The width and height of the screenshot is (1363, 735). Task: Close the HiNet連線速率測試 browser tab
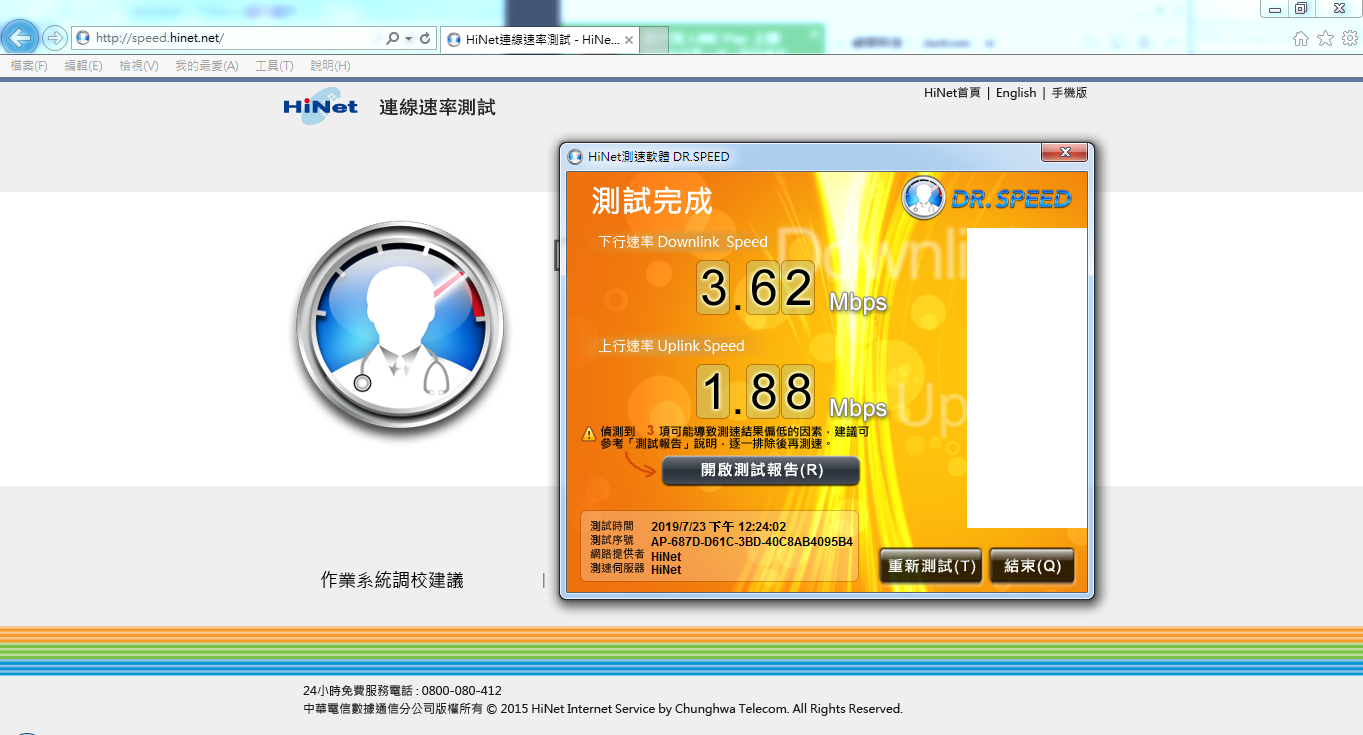tap(629, 40)
